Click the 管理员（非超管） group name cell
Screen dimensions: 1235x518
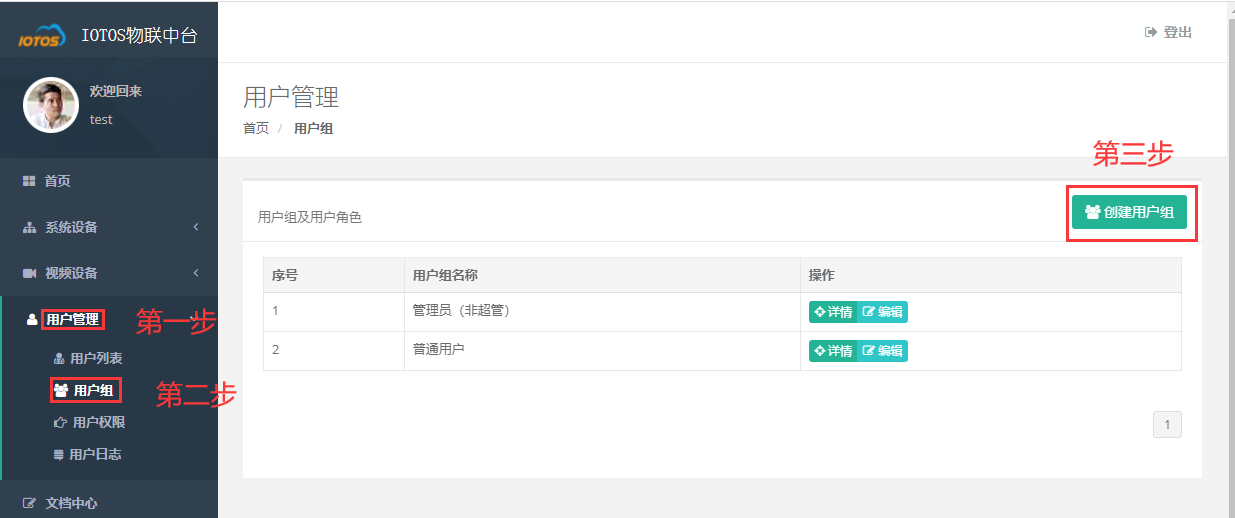coord(602,312)
